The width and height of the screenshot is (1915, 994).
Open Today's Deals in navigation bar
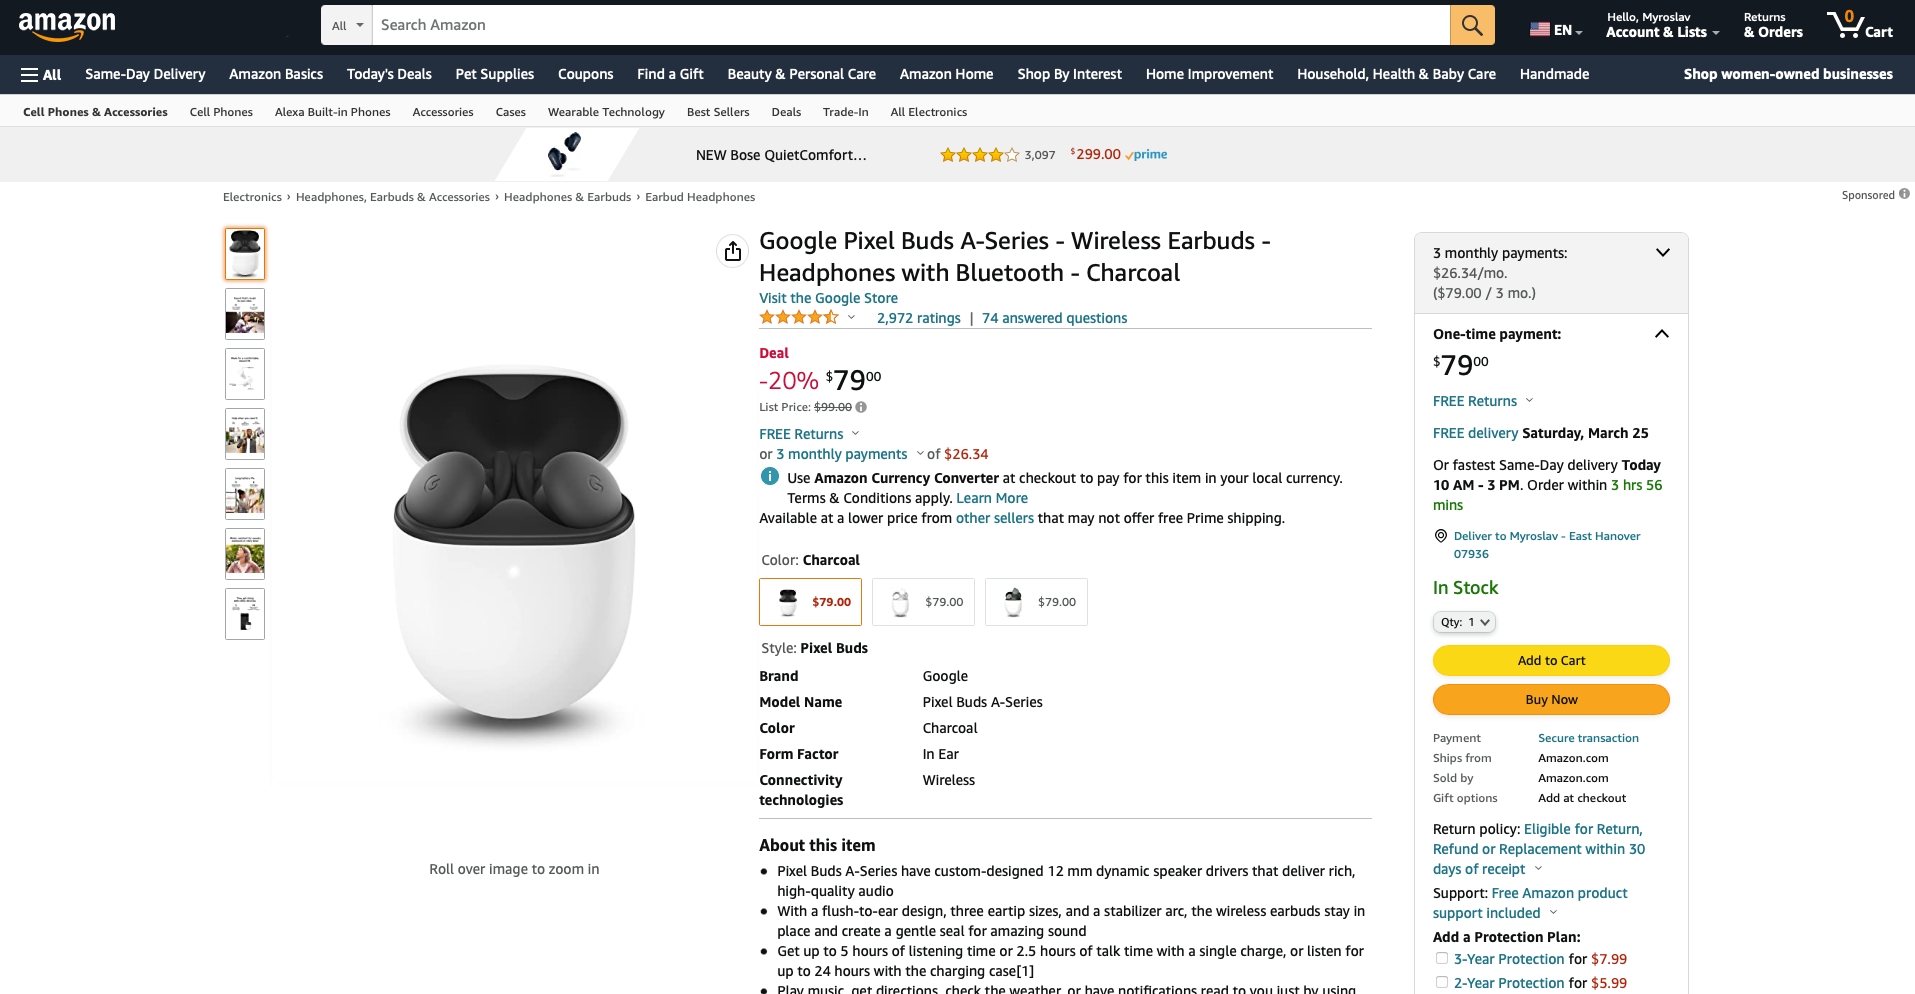pyautogui.click(x=389, y=74)
